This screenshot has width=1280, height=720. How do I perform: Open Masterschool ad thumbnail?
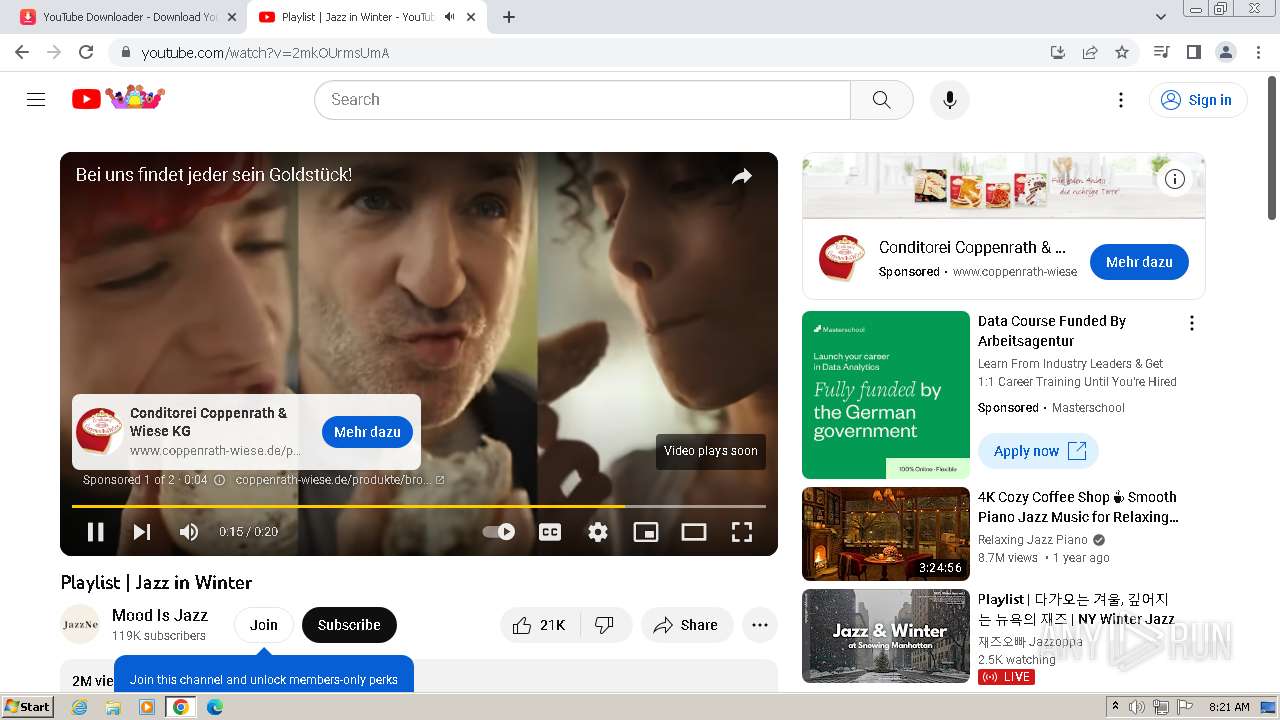pyautogui.click(x=886, y=395)
